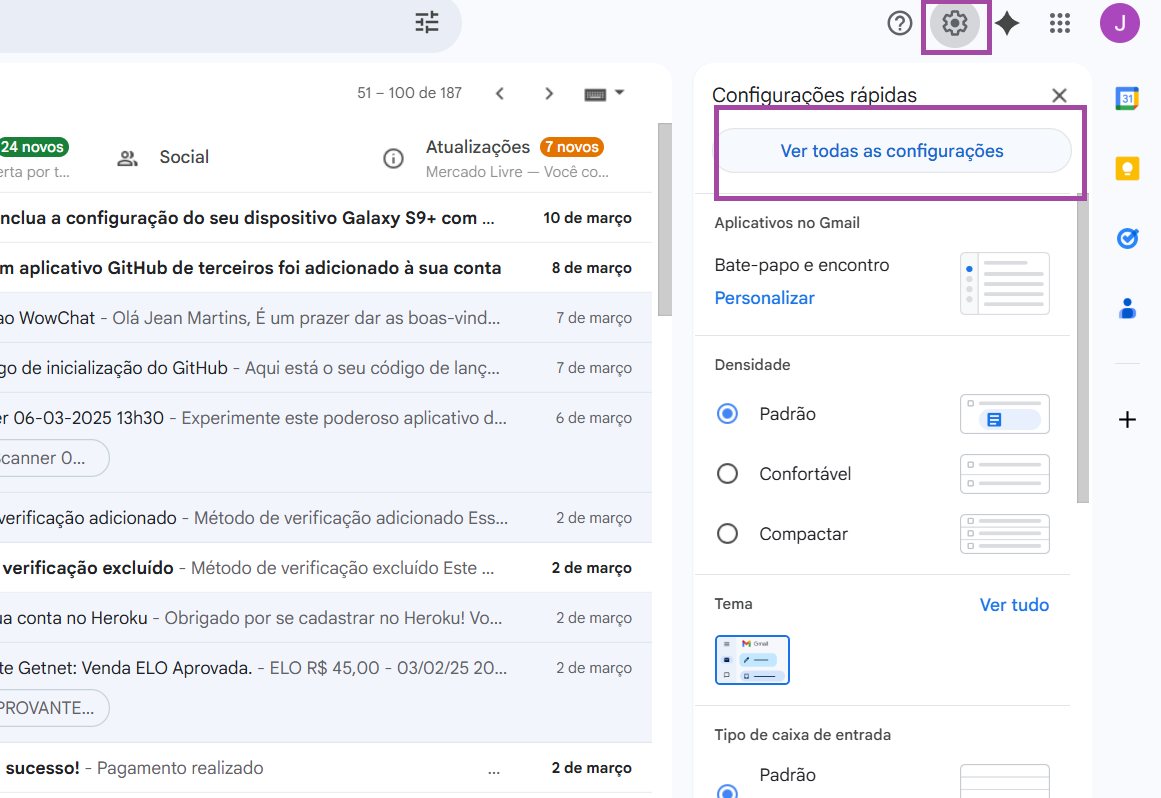1161x798 pixels.
Task: Open the Settings gear icon
Action: [955, 23]
